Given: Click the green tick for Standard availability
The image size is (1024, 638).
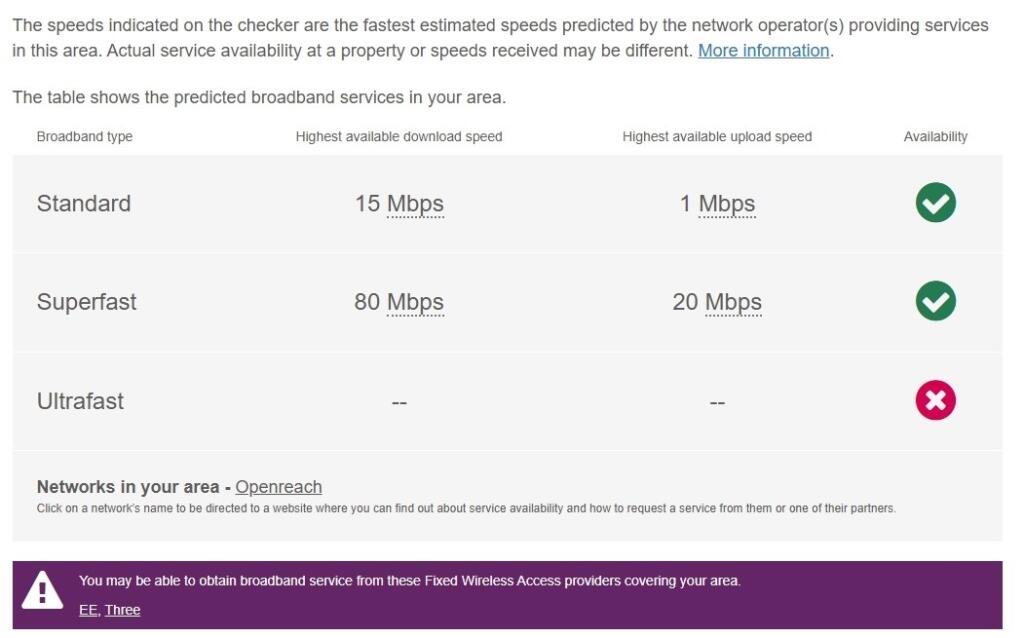Looking at the screenshot, I should [935, 203].
